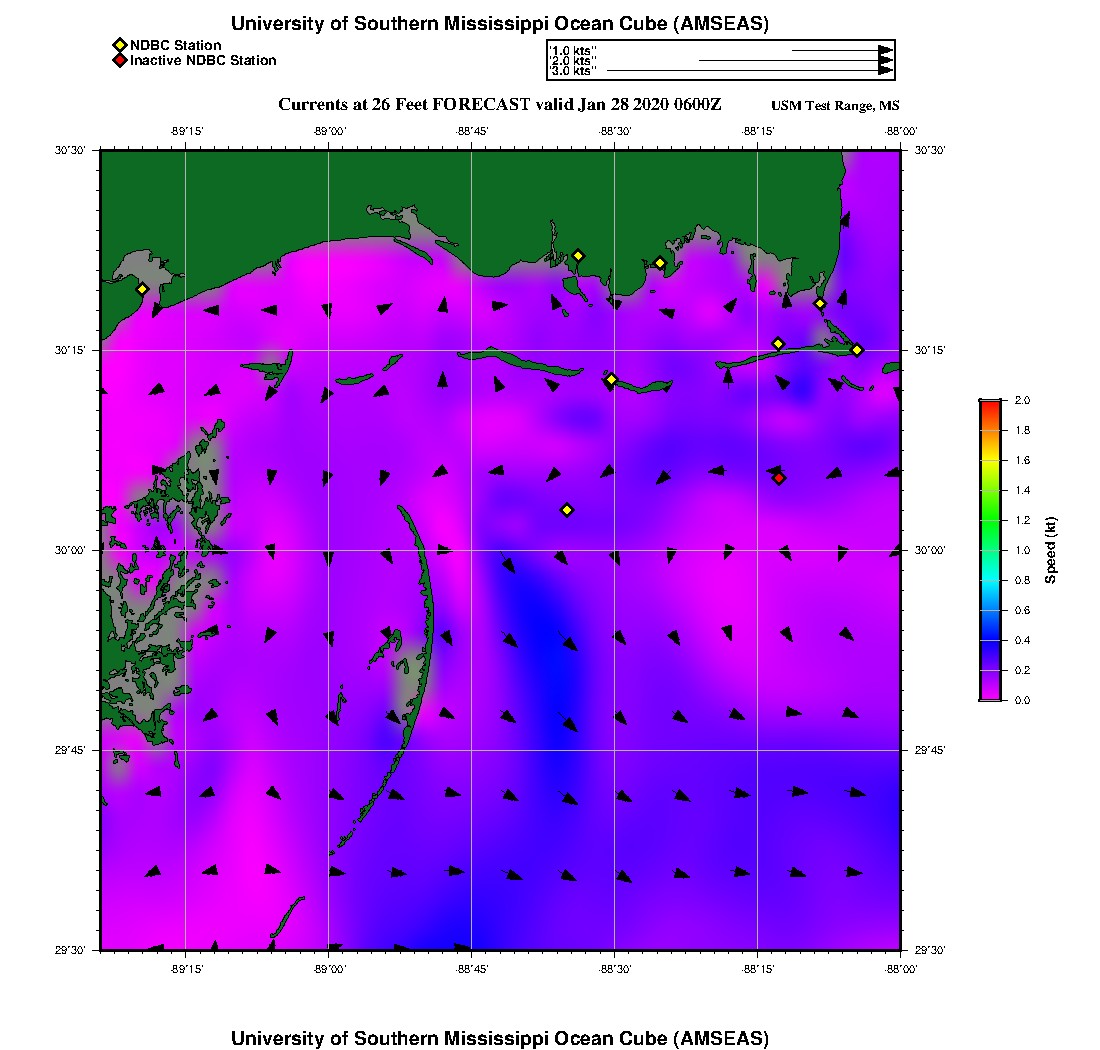Image resolution: width=1100 pixels, height=1050 pixels.
Task: Click the 1.0 kts reference arrow head
Action: pos(885,50)
